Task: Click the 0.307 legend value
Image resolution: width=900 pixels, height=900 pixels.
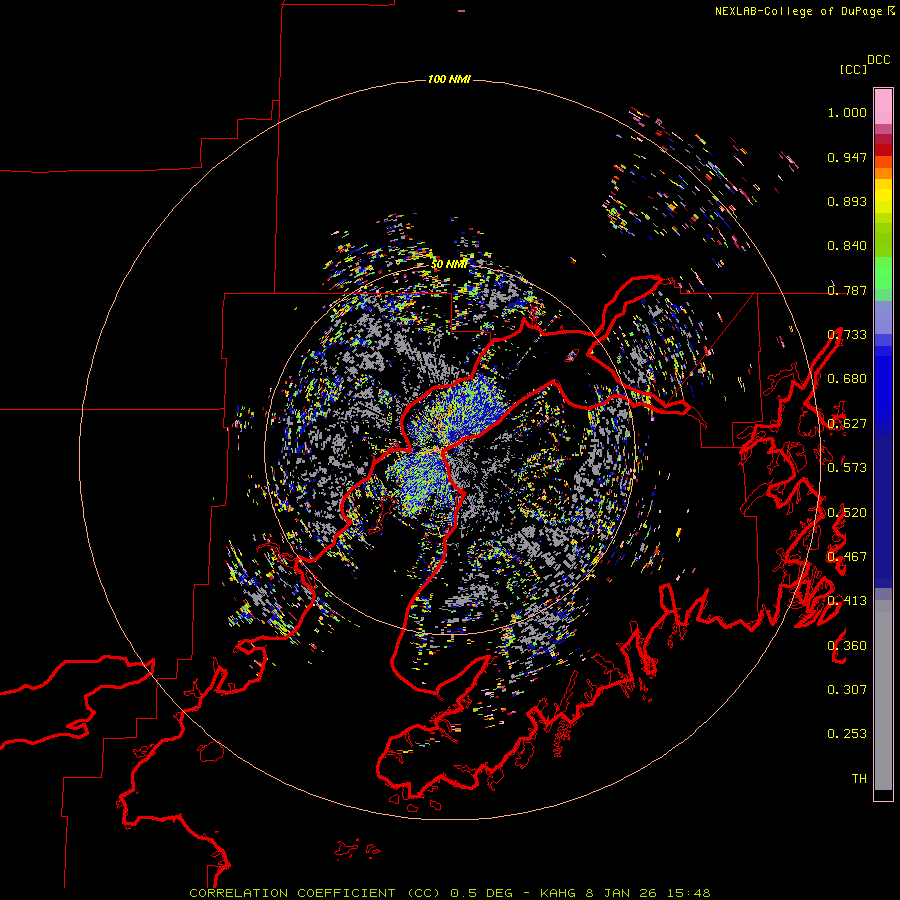Action: click(847, 690)
